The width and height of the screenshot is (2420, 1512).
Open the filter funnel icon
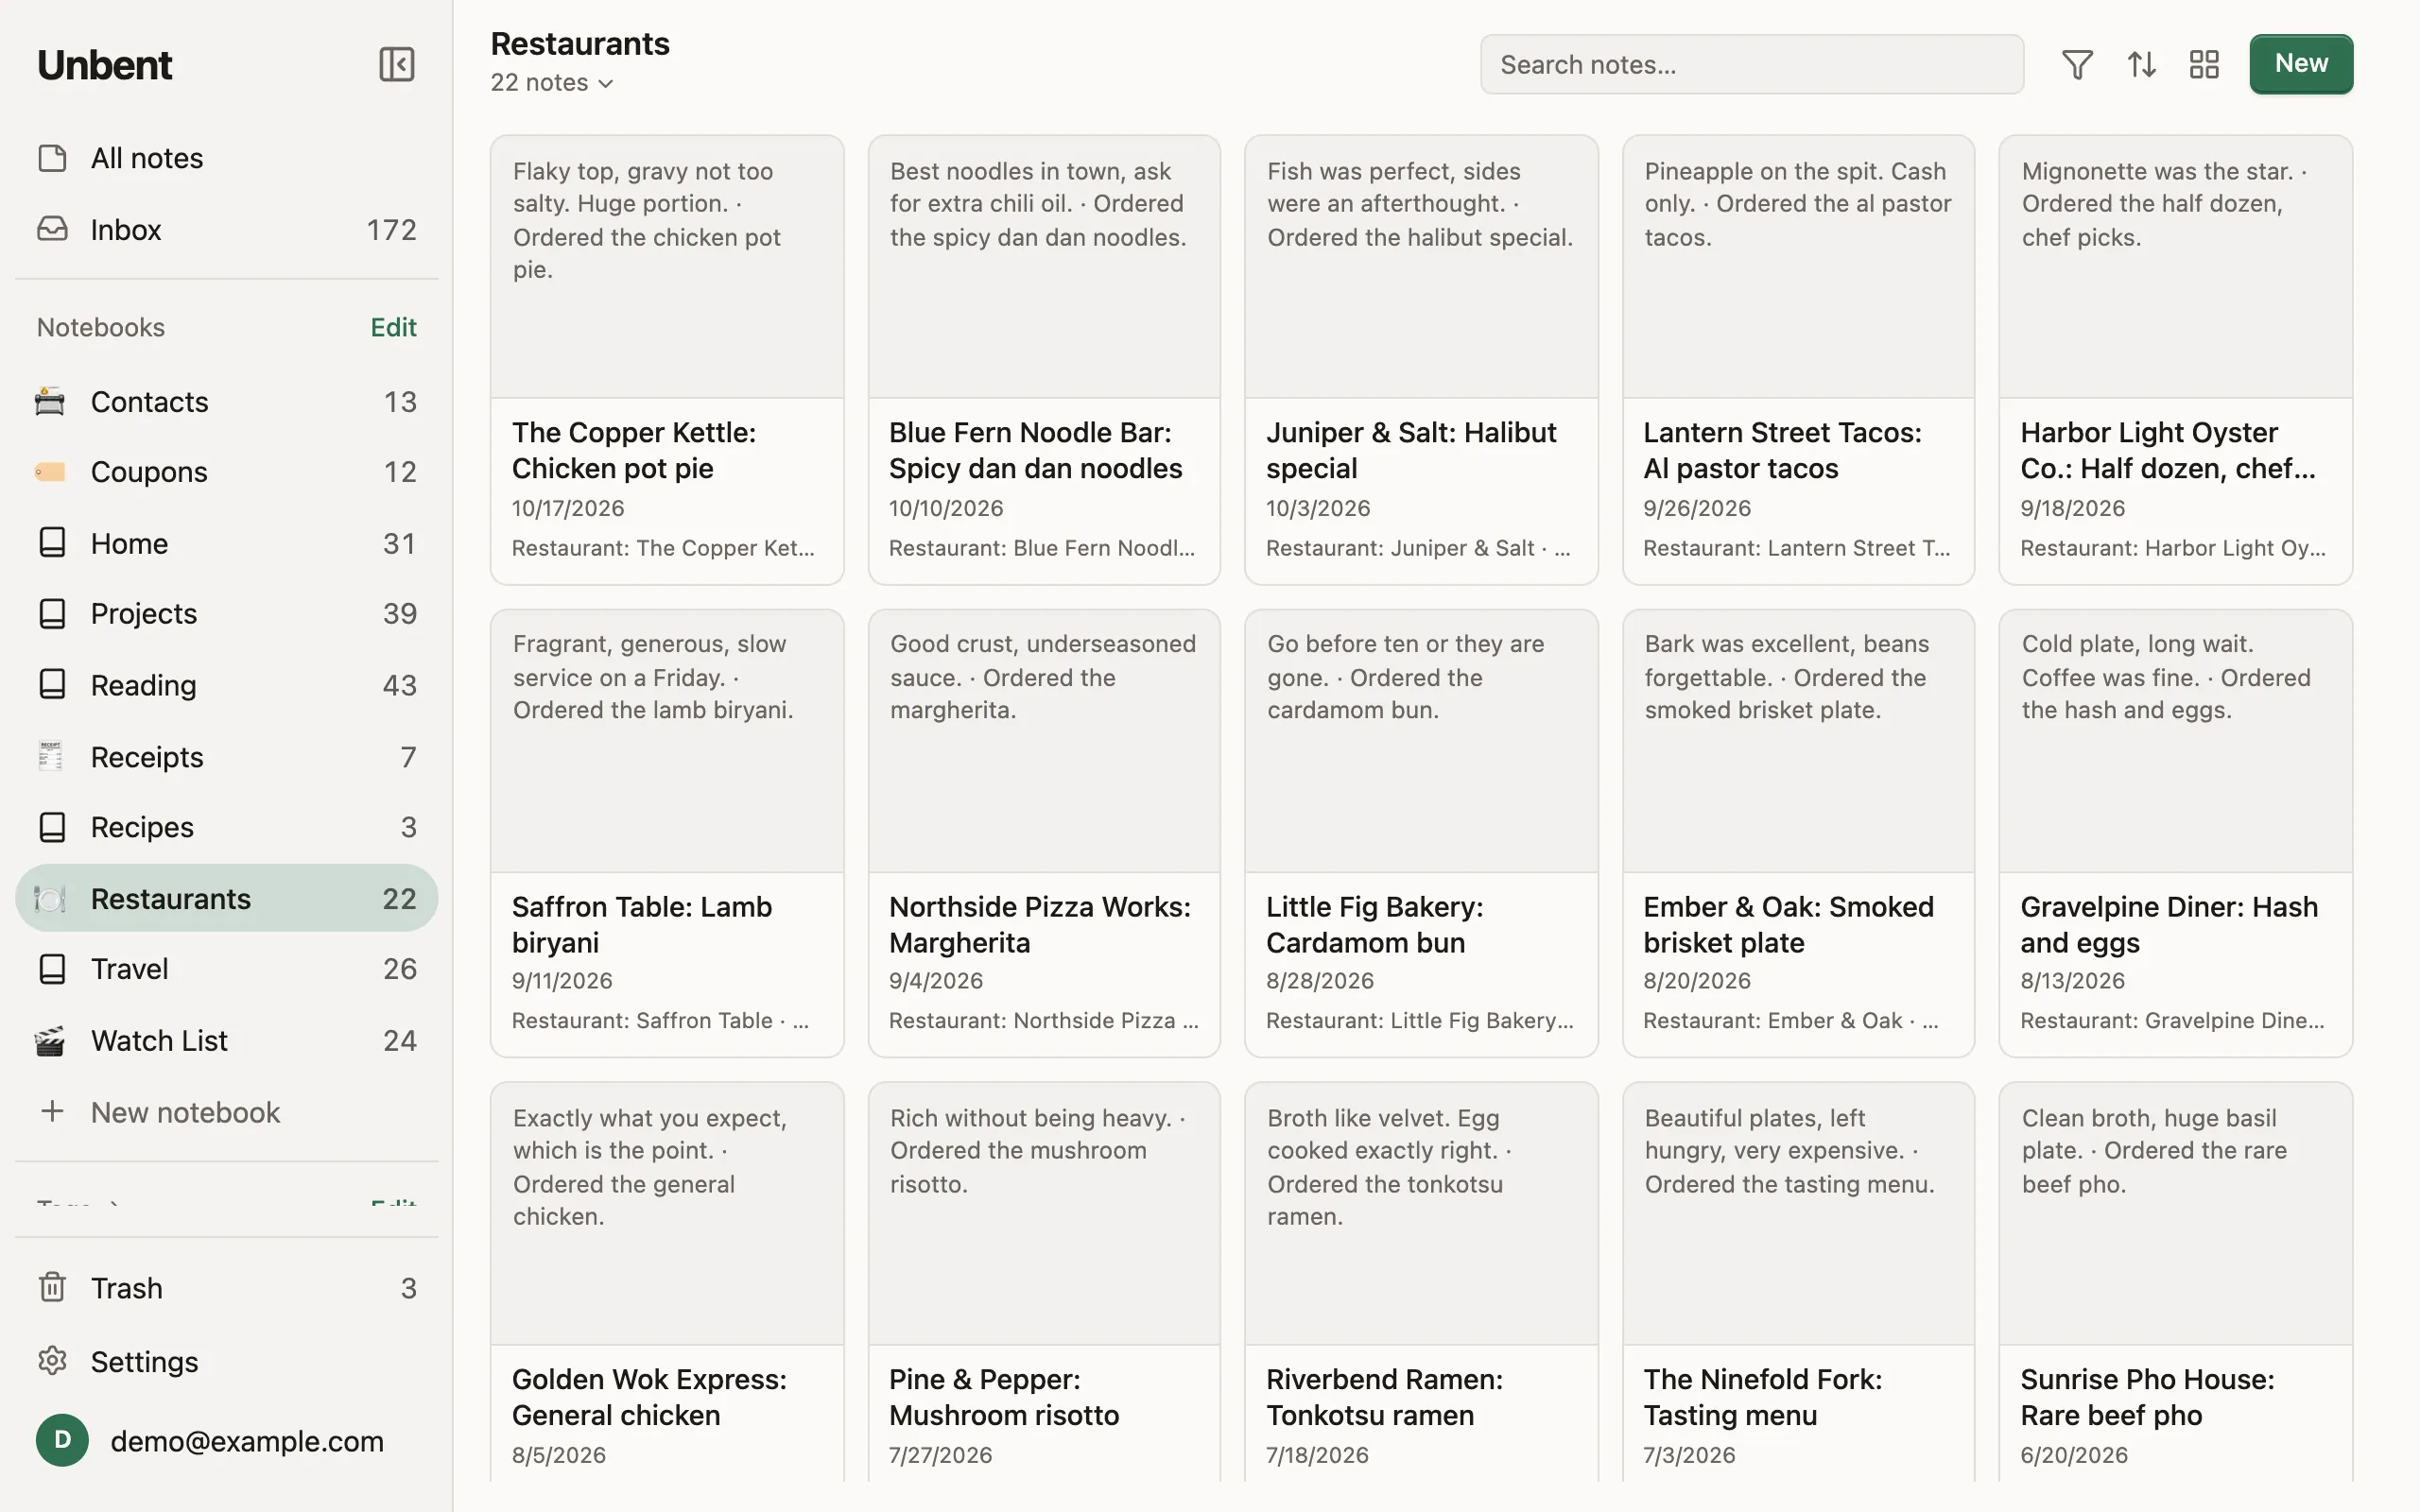tap(2077, 65)
